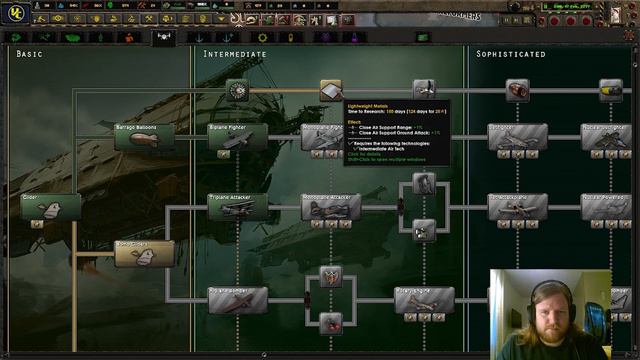Image resolution: width=640 pixels, height=360 pixels.
Task: Open the crossed tools button in the top toolbar
Action: 149,19
